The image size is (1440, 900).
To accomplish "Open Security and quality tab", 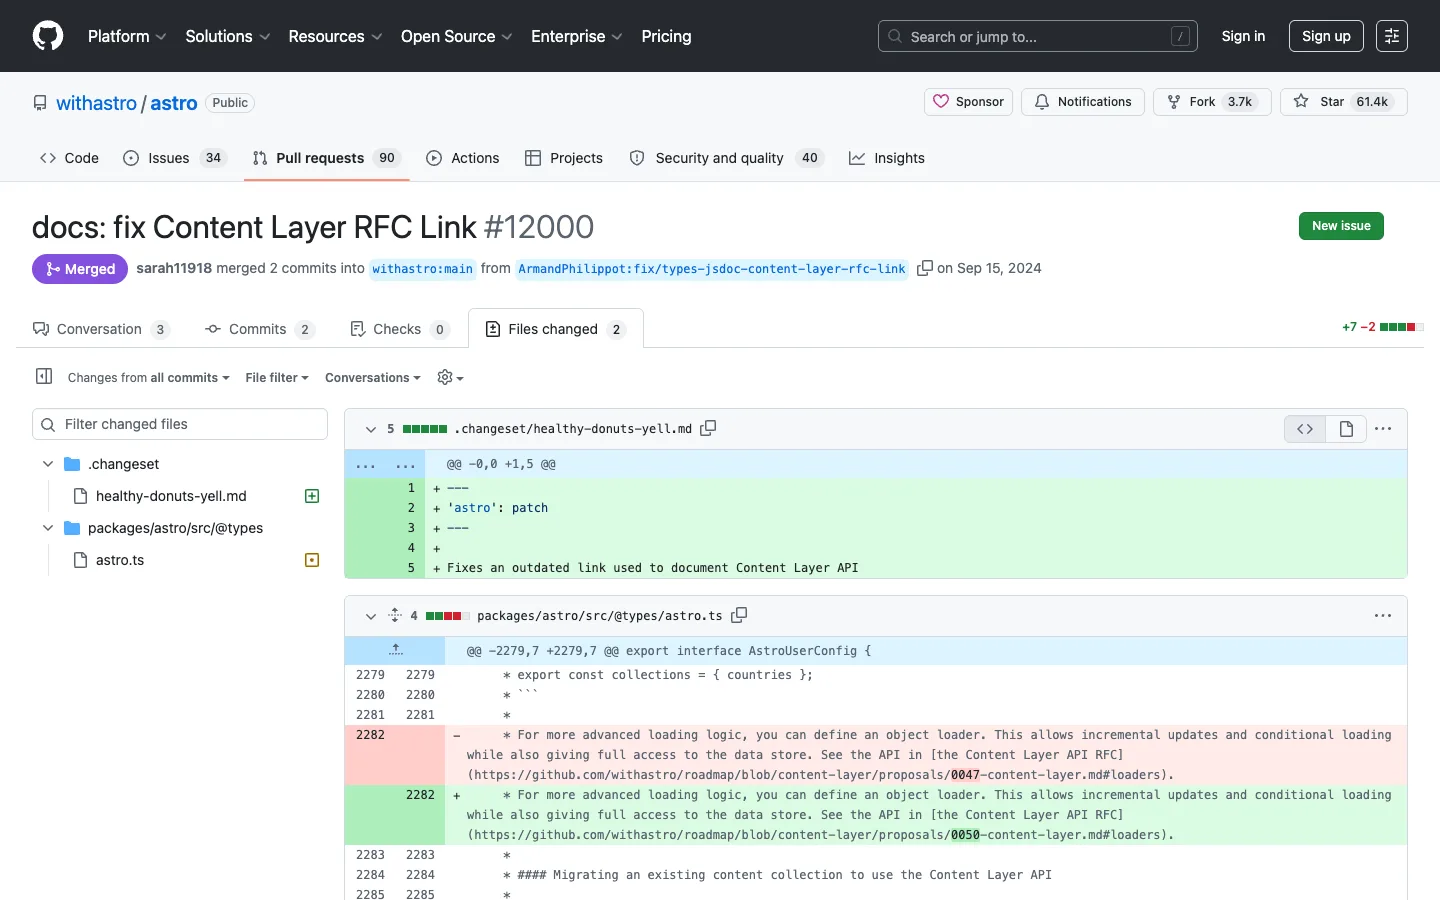I will point(726,158).
